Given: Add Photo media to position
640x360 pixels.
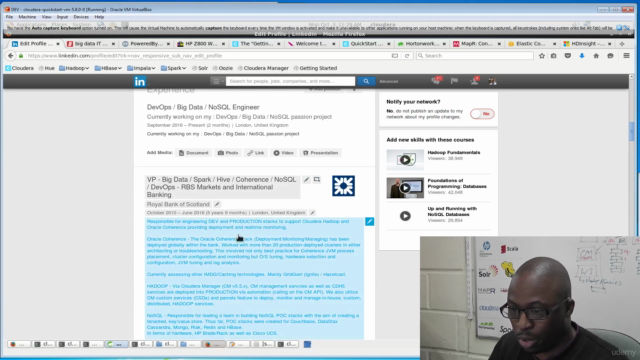Looking at the screenshot, I should click(228, 153).
